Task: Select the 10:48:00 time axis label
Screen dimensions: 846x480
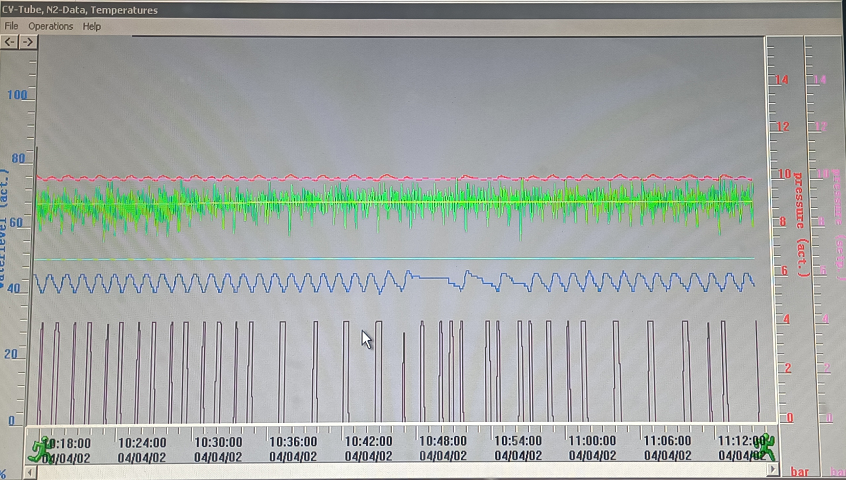Action: pyautogui.click(x=443, y=441)
